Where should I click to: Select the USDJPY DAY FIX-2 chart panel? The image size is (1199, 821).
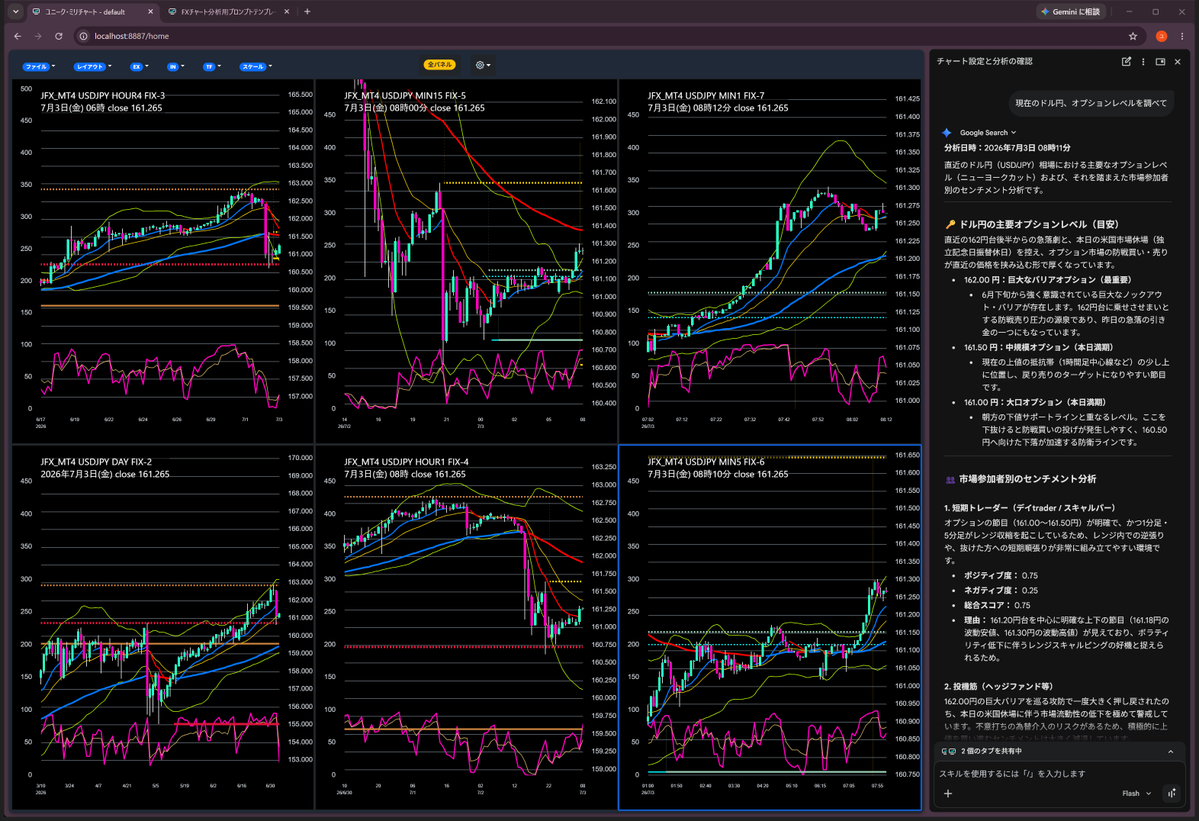(162, 628)
